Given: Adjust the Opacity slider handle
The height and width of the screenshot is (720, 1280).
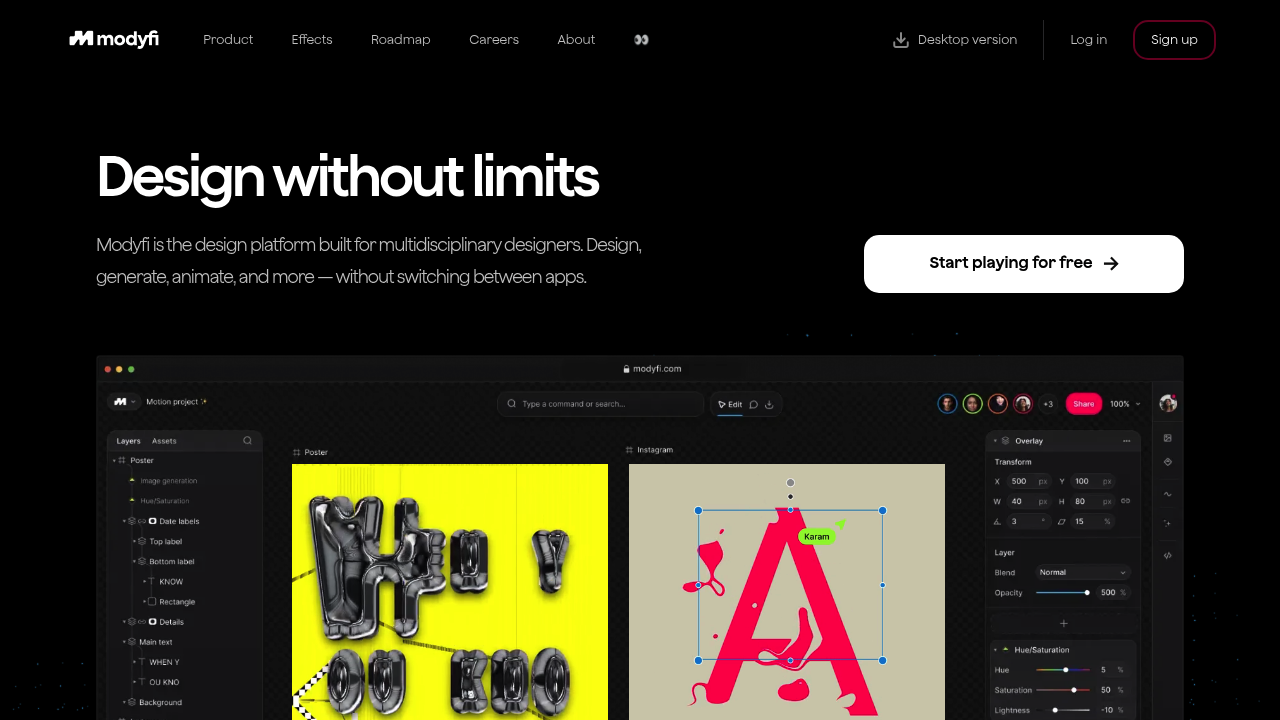Looking at the screenshot, I should pos(1087,593).
